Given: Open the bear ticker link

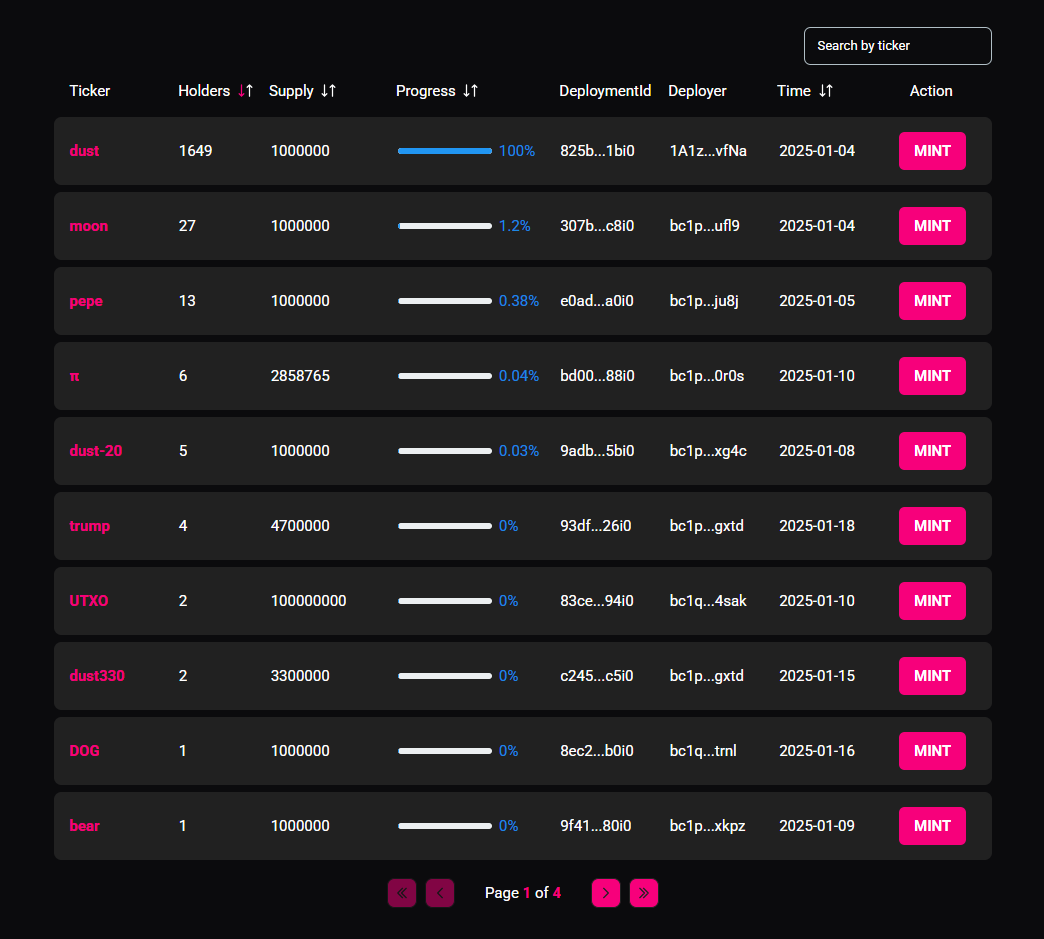Looking at the screenshot, I should click(85, 826).
